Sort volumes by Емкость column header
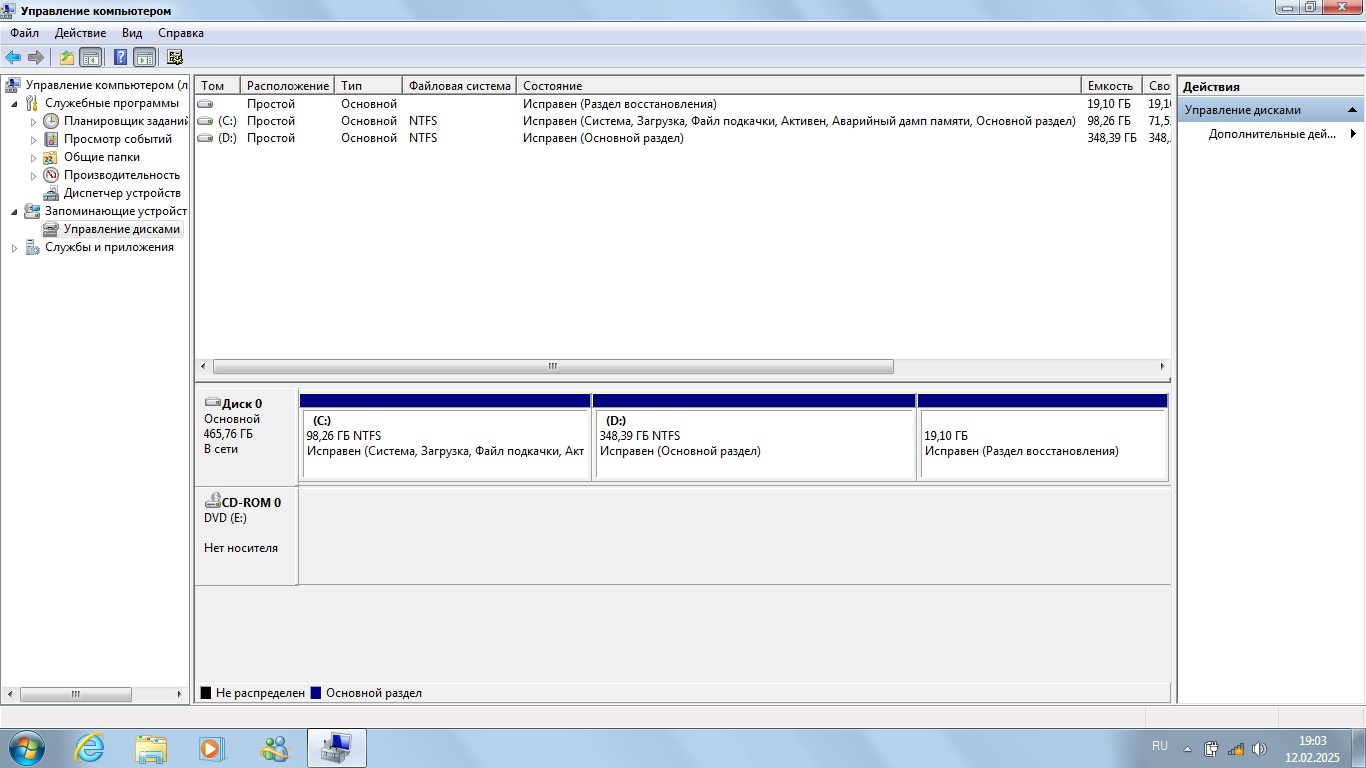Image resolution: width=1366 pixels, height=768 pixels. point(1111,86)
